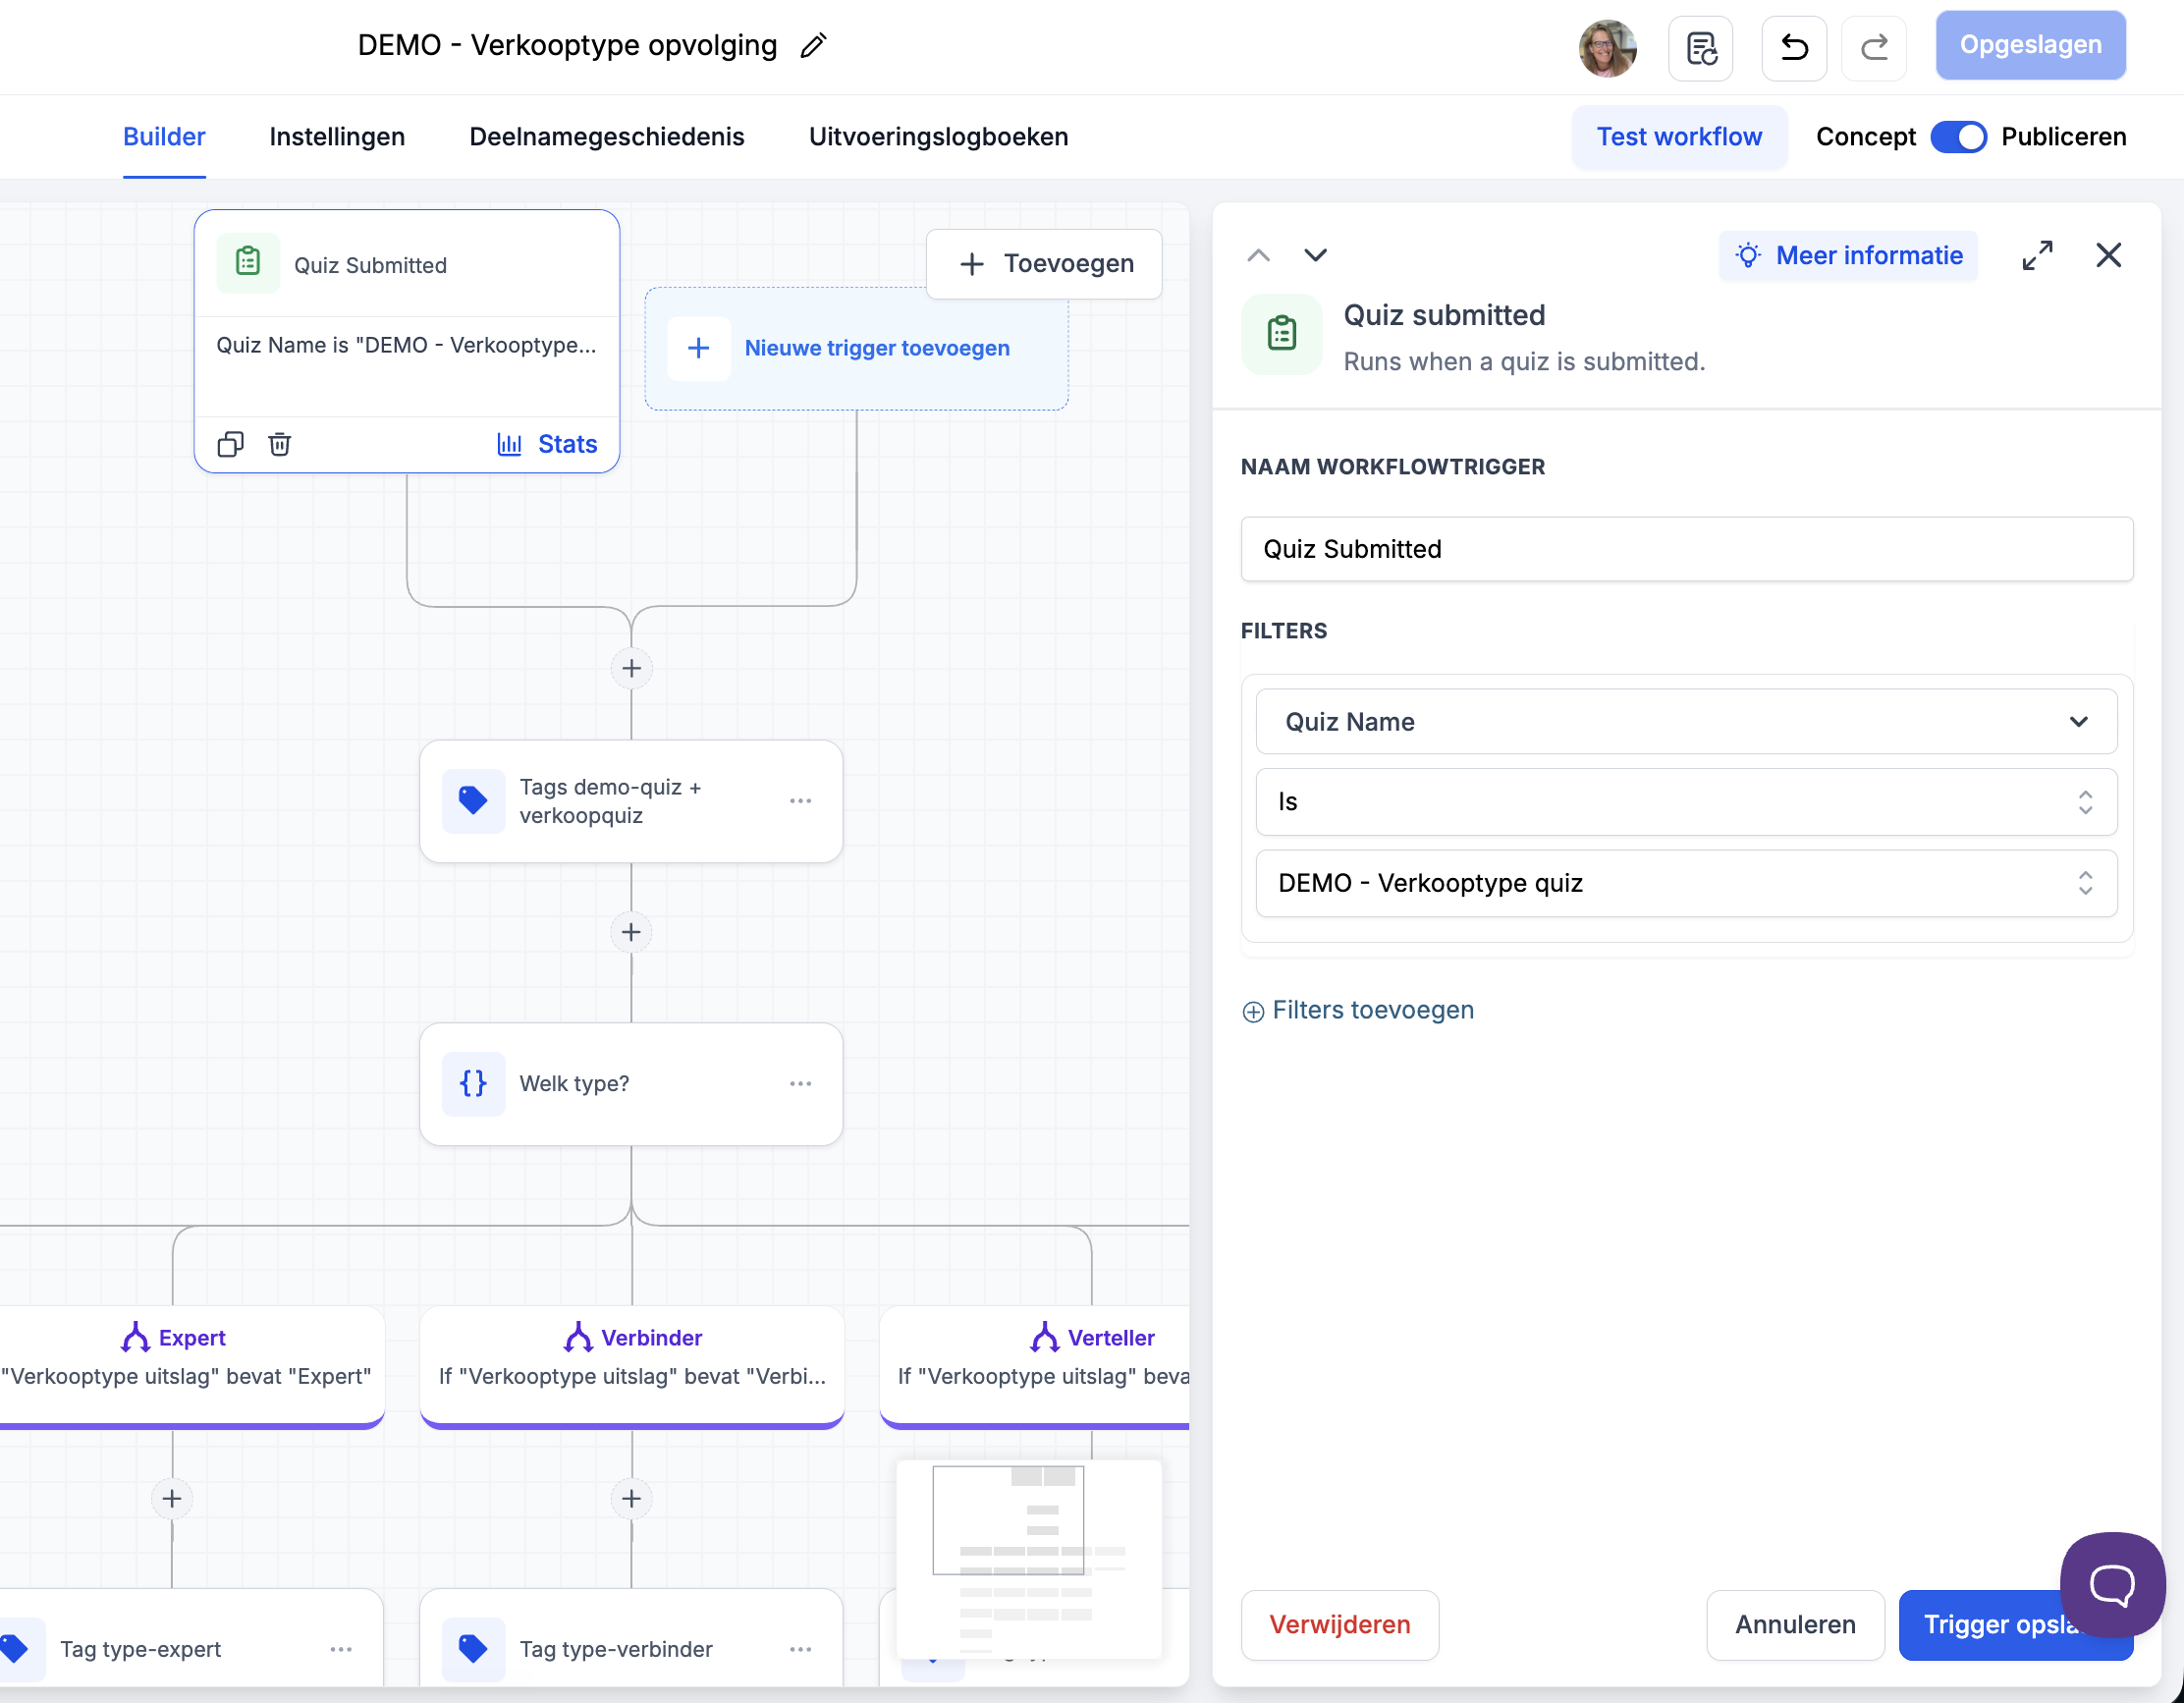The width and height of the screenshot is (2184, 1703).
Task: Click the Opgeslagen button
Action: click(x=2030, y=45)
